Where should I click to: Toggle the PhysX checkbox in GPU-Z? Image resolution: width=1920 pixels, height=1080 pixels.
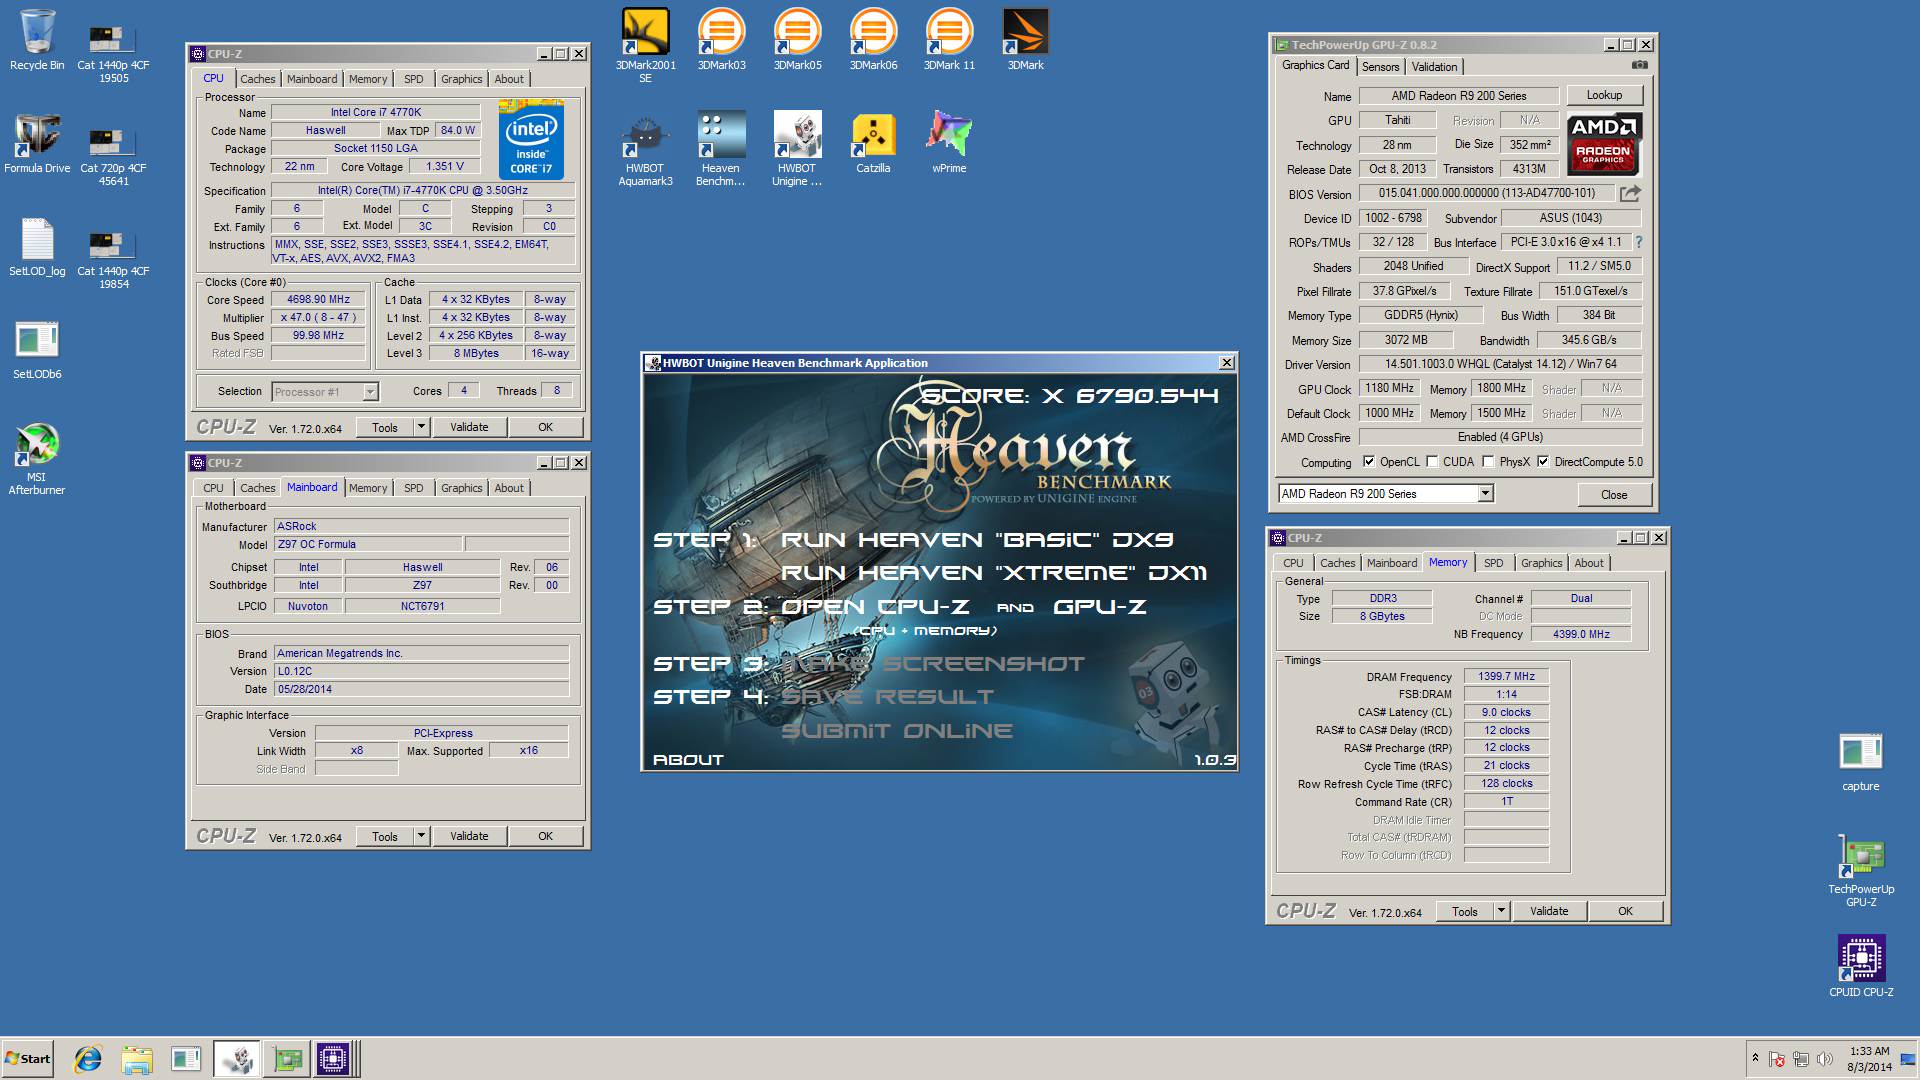point(1488,462)
